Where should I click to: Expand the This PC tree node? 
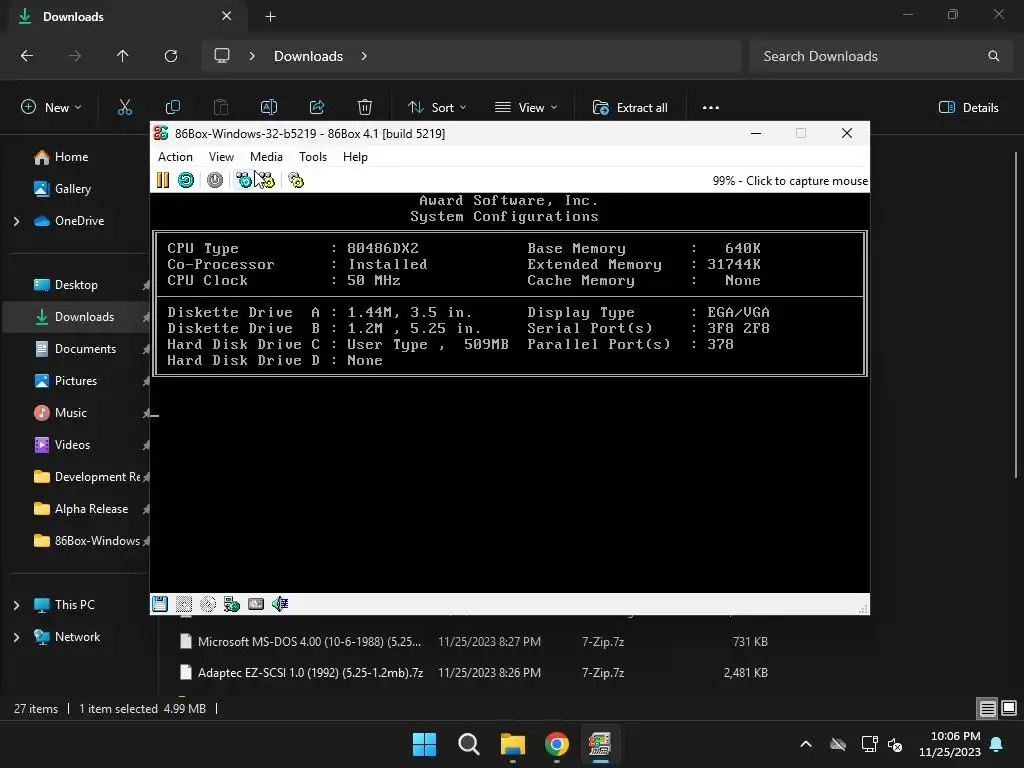(x=16, y=605)
